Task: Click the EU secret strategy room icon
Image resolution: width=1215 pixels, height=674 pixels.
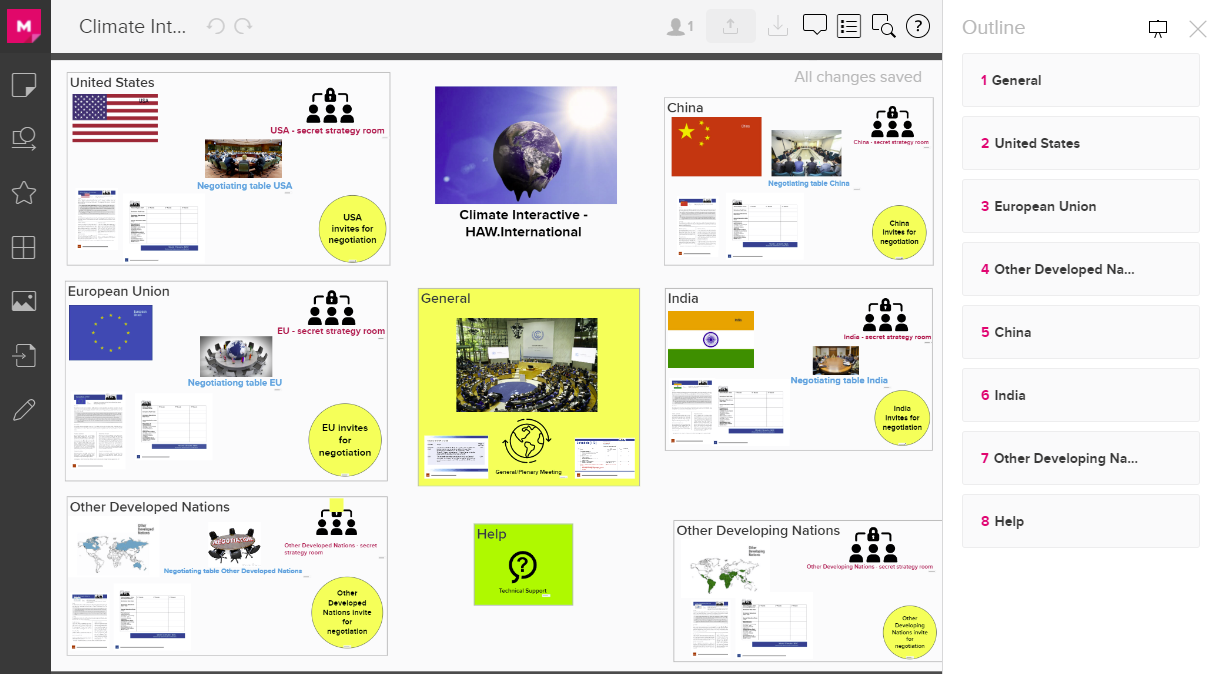Action: pyautogui.click(x=331, y=308)
